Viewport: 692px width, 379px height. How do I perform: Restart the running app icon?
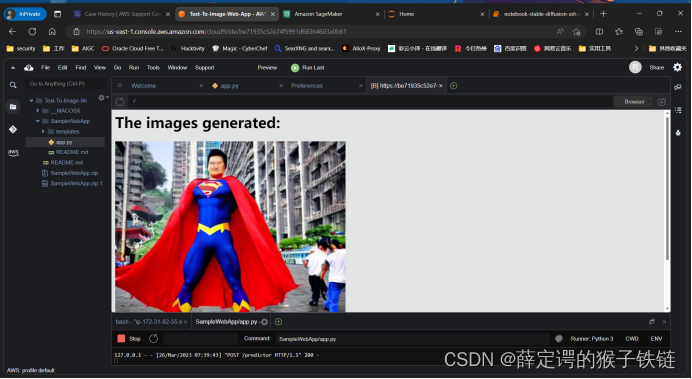click(153, 339)
